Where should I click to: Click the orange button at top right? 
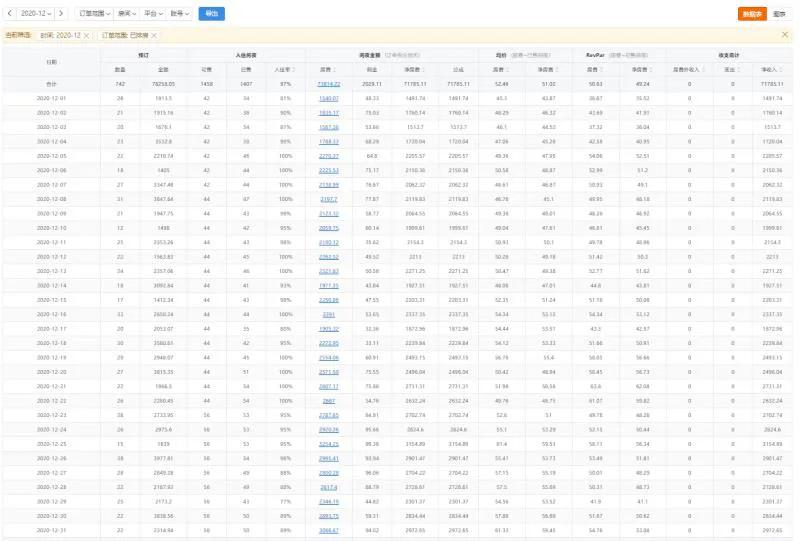click(752, 14)
